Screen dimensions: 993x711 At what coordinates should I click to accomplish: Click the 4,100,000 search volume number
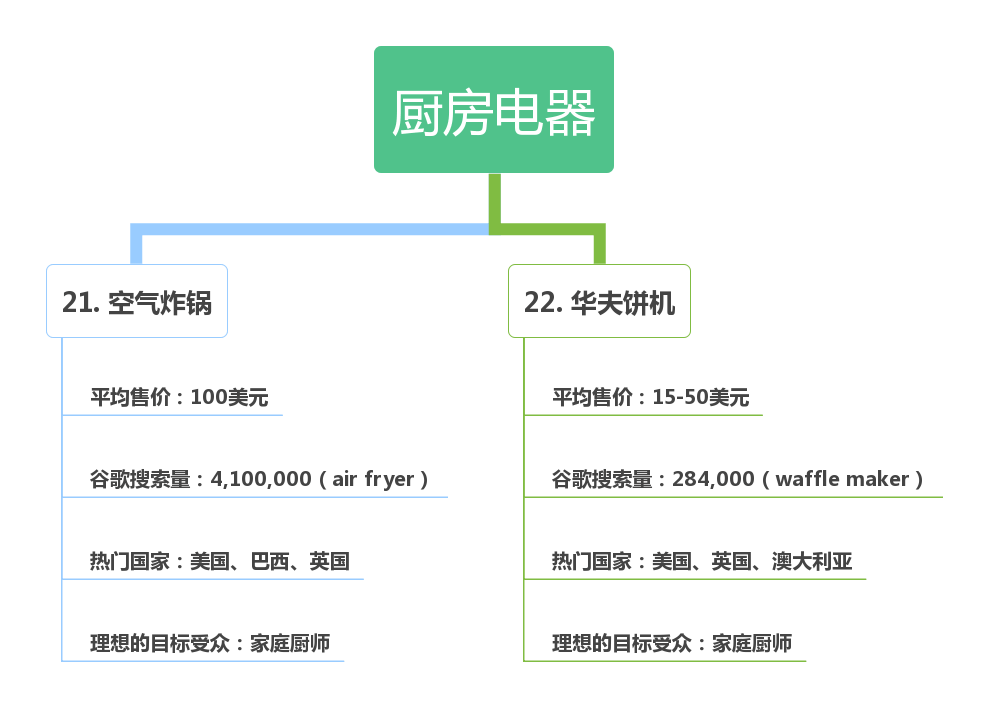tap(261, 479)
